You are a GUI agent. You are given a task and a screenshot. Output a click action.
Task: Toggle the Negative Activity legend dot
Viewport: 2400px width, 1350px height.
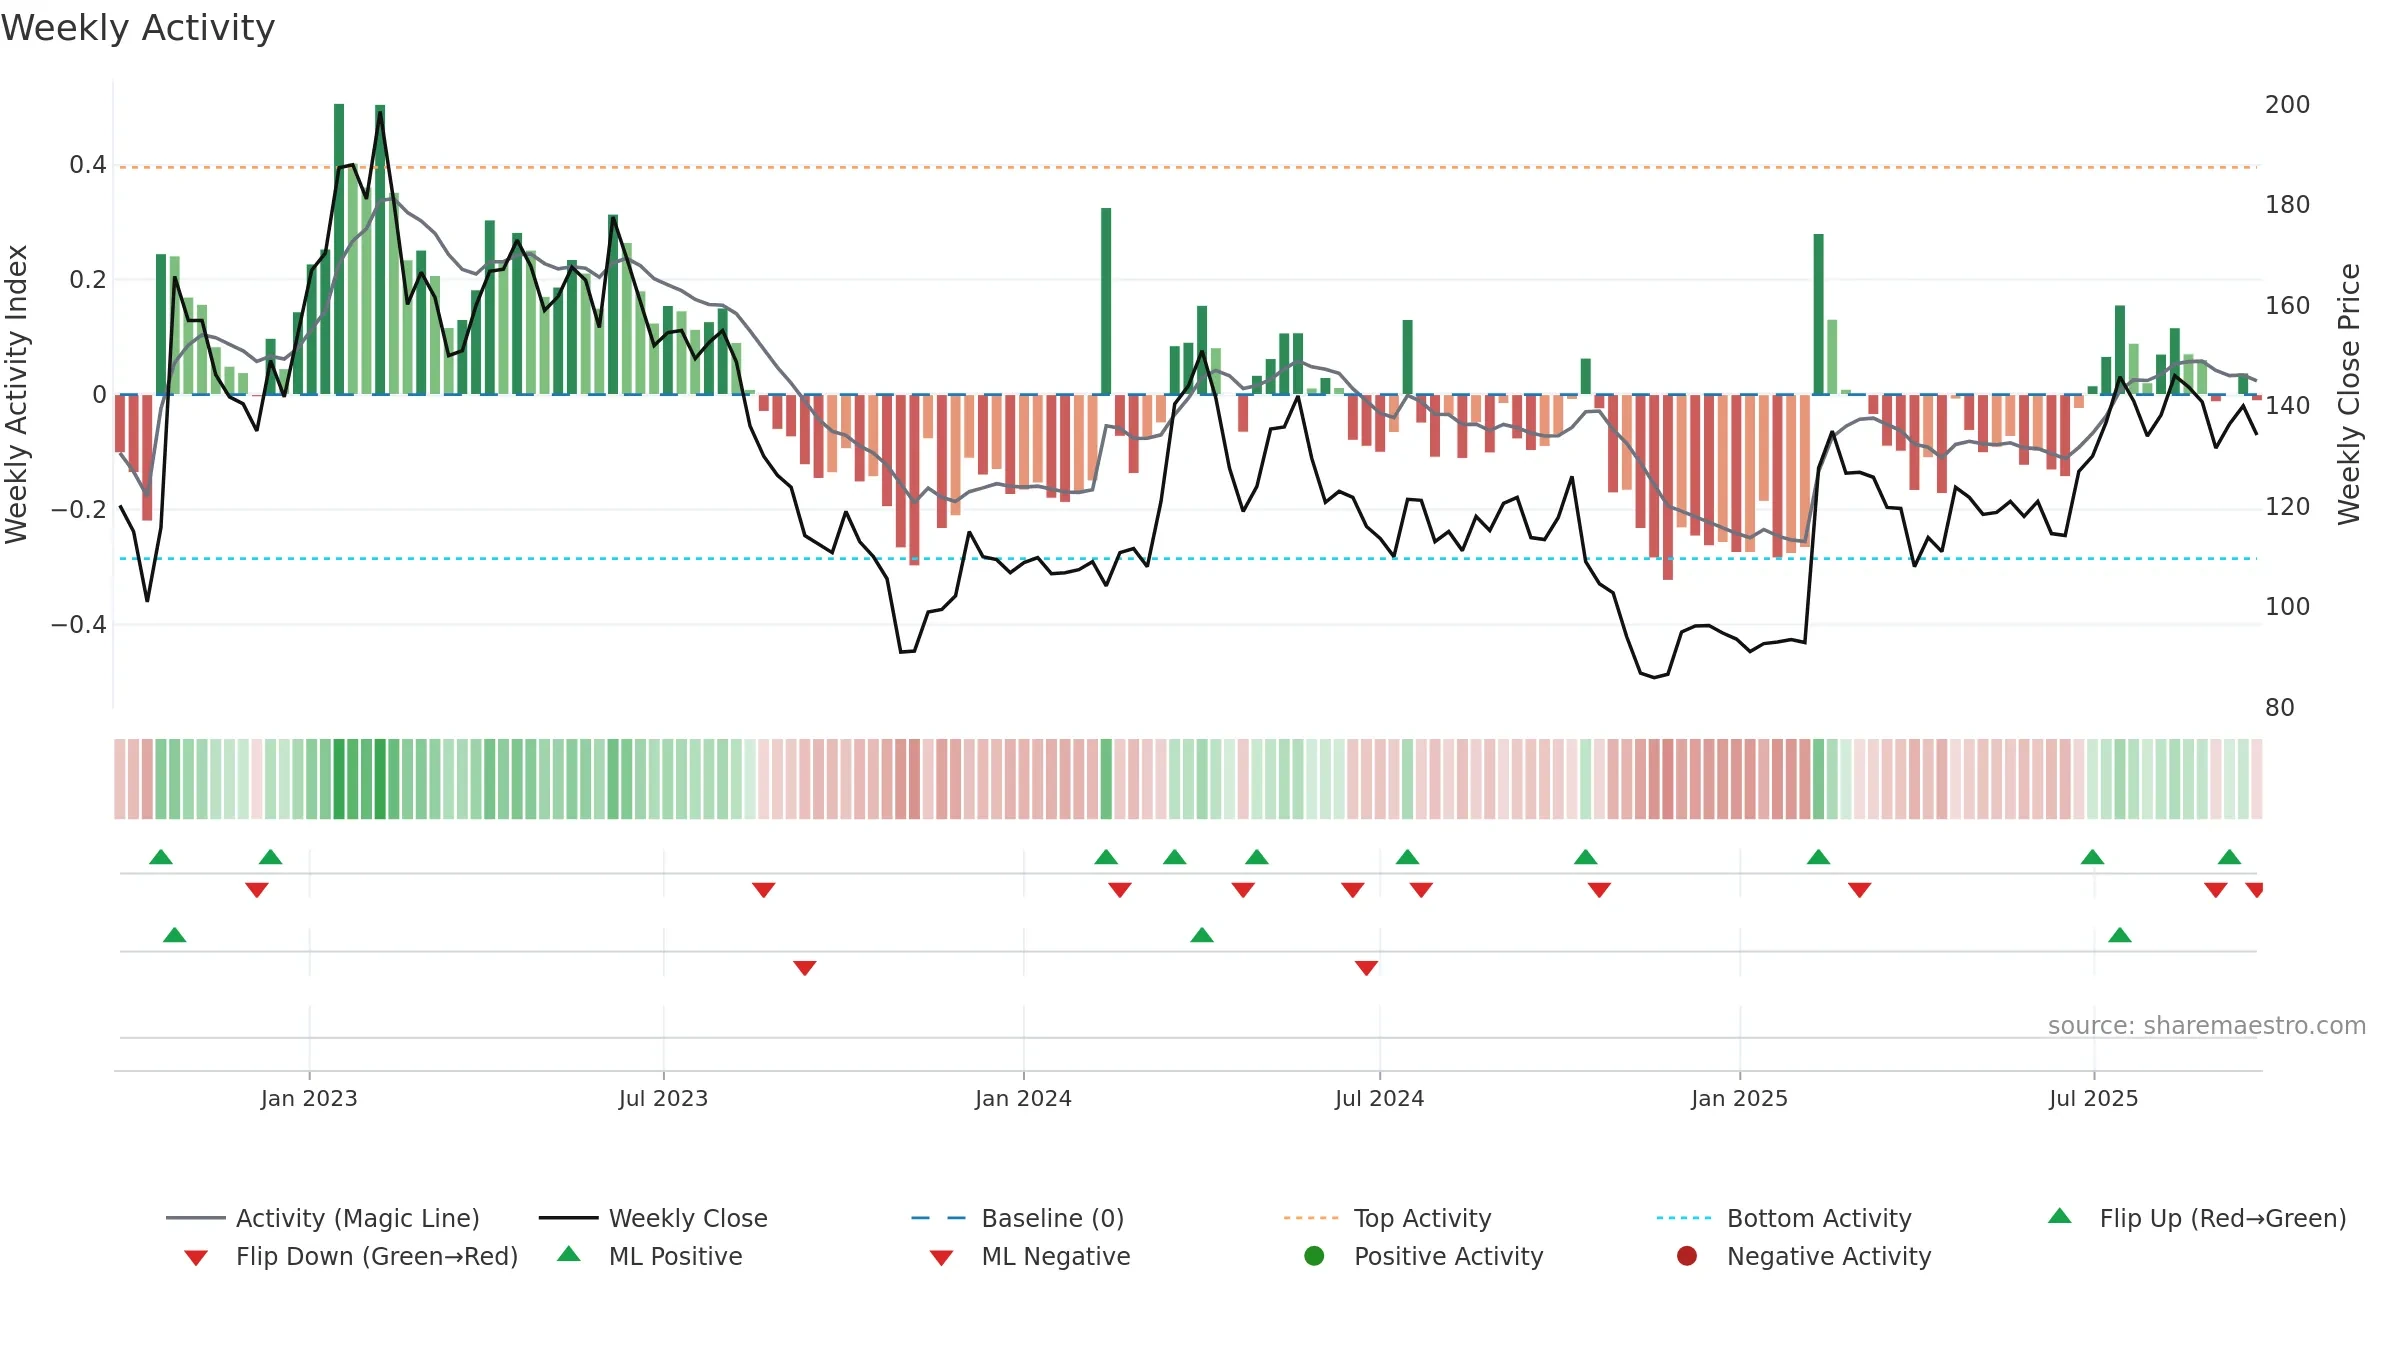1687,1256
